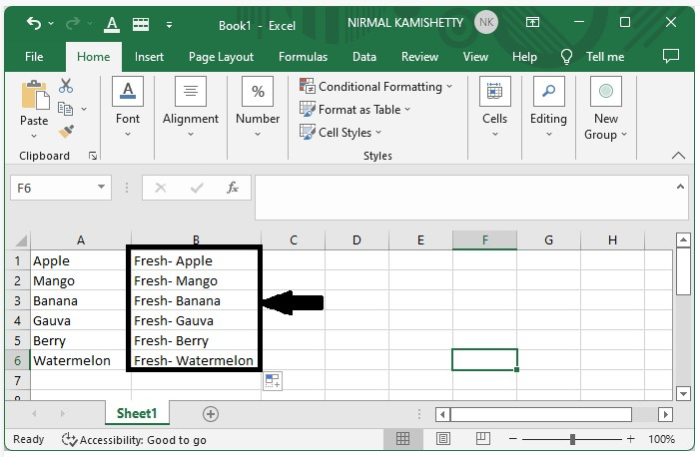Open the File menu
Image resolution: width=700 pixels, height=457 pixels.
(34, 57)
